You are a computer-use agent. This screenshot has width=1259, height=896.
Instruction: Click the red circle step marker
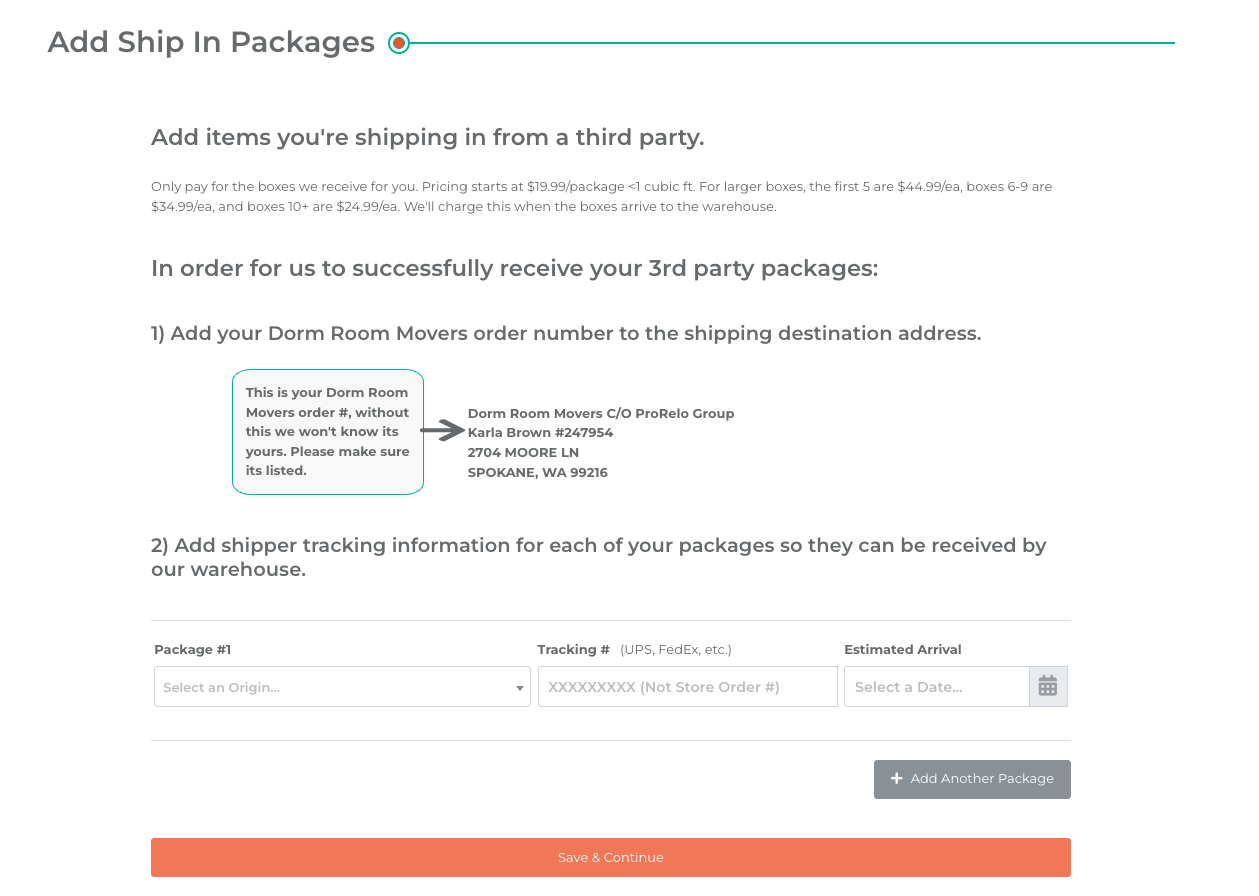(x=399, y=43)
